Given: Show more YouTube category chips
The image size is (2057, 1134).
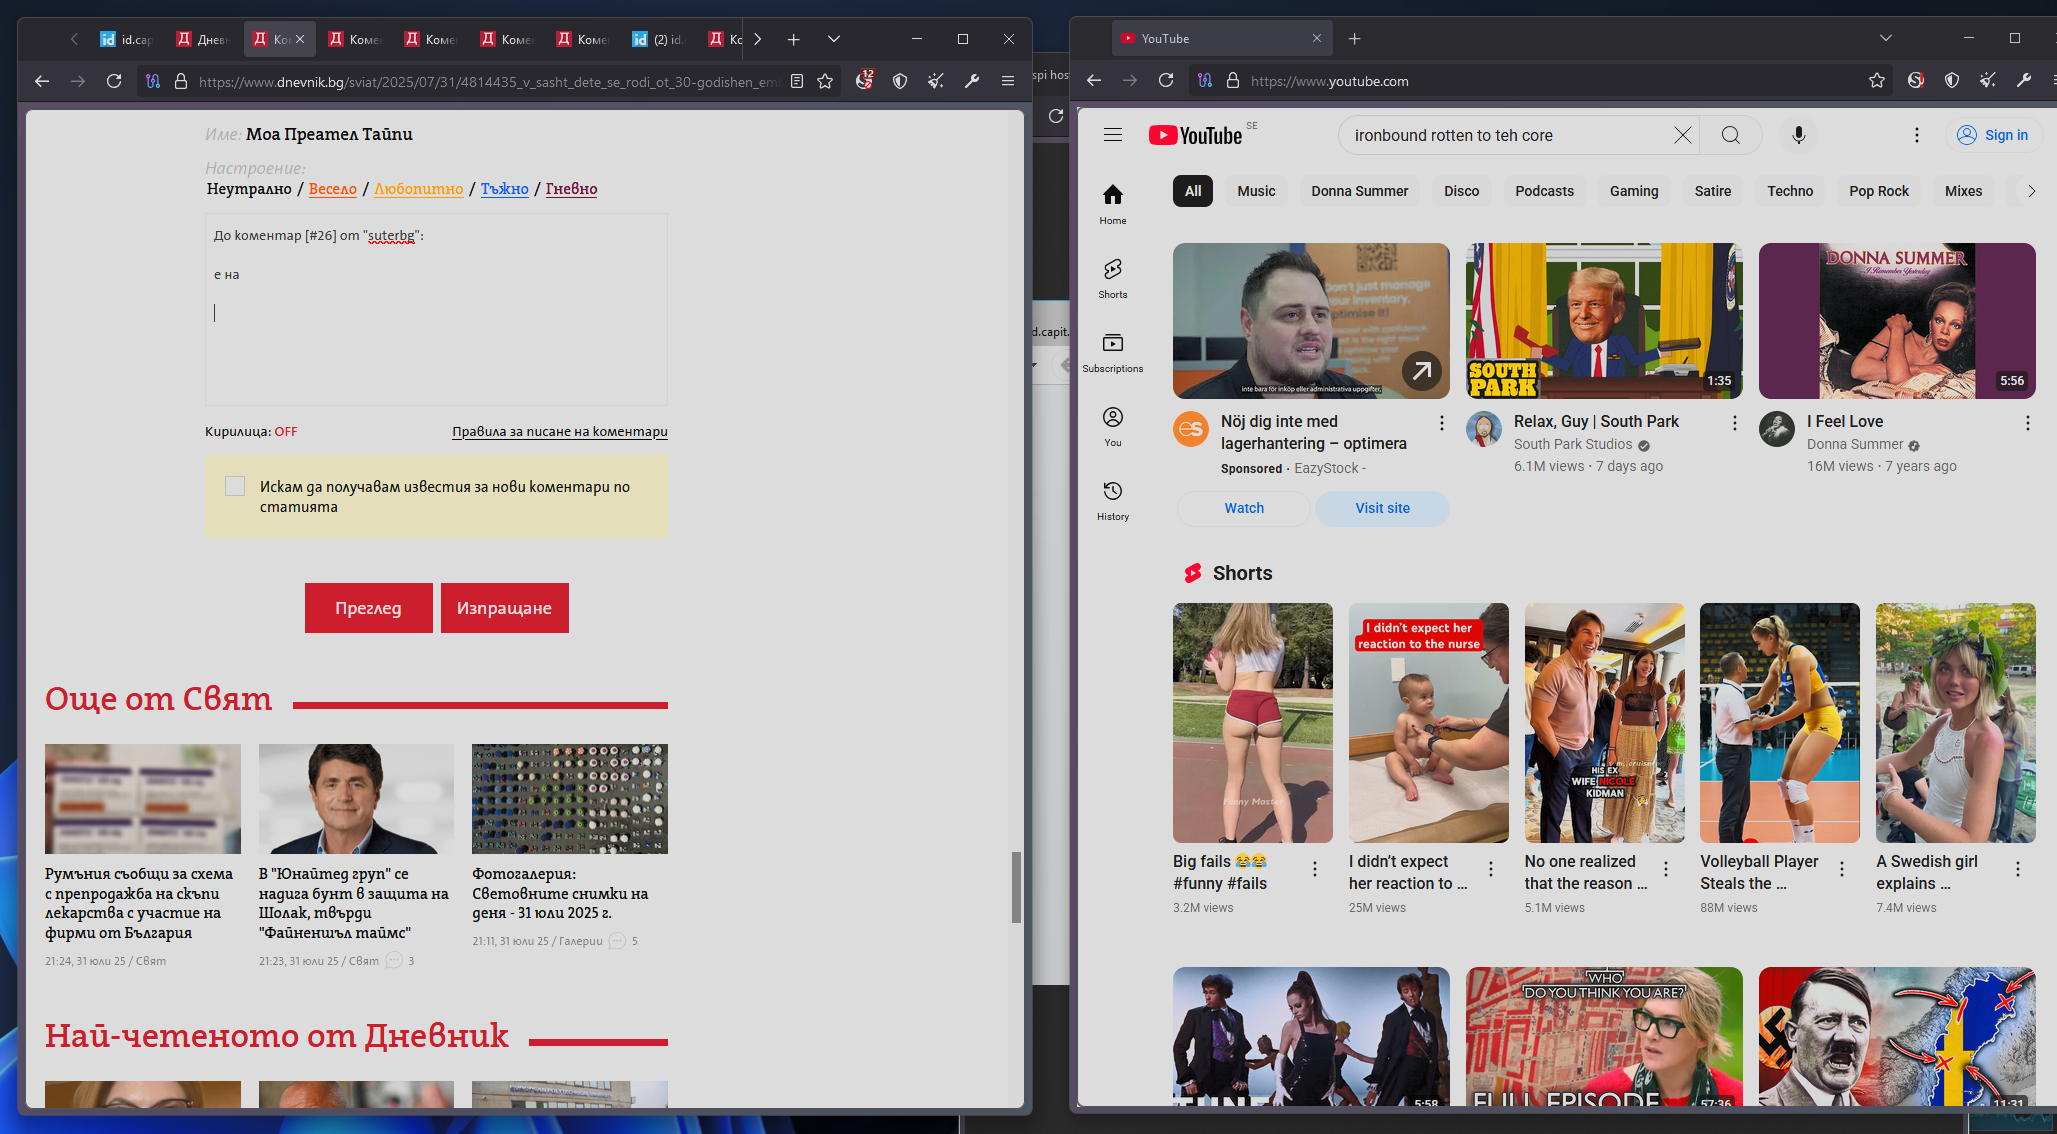Looking at the screenshot, I should 2030,191.
